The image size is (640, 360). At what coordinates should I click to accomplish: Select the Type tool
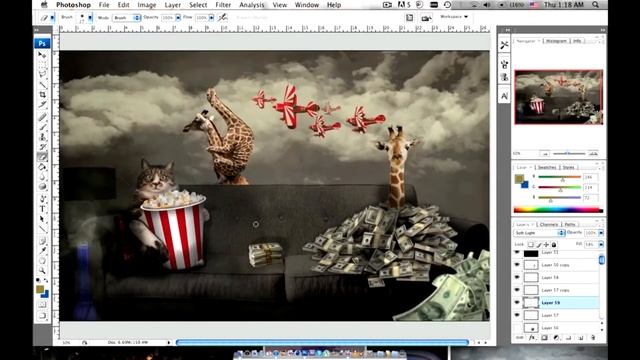[x=42, y=209]
